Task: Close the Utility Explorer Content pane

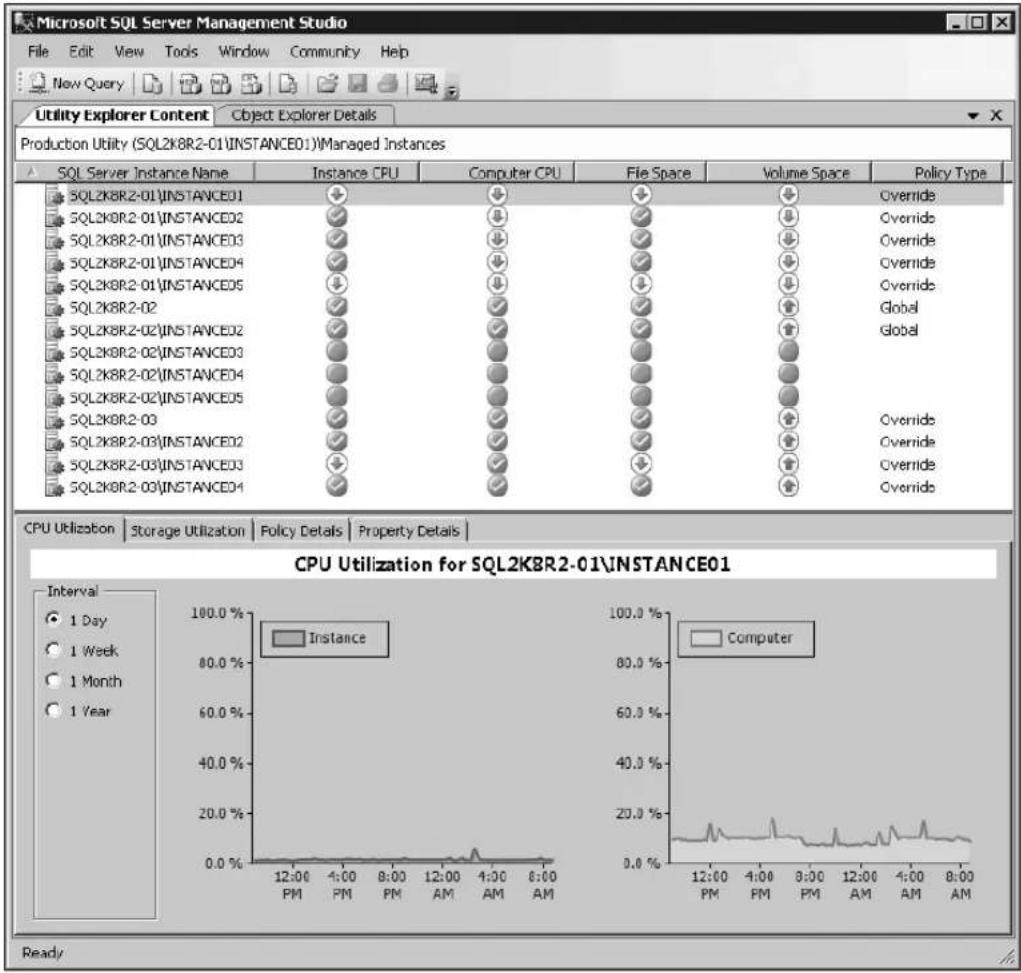Action: (x=996, y=115)
